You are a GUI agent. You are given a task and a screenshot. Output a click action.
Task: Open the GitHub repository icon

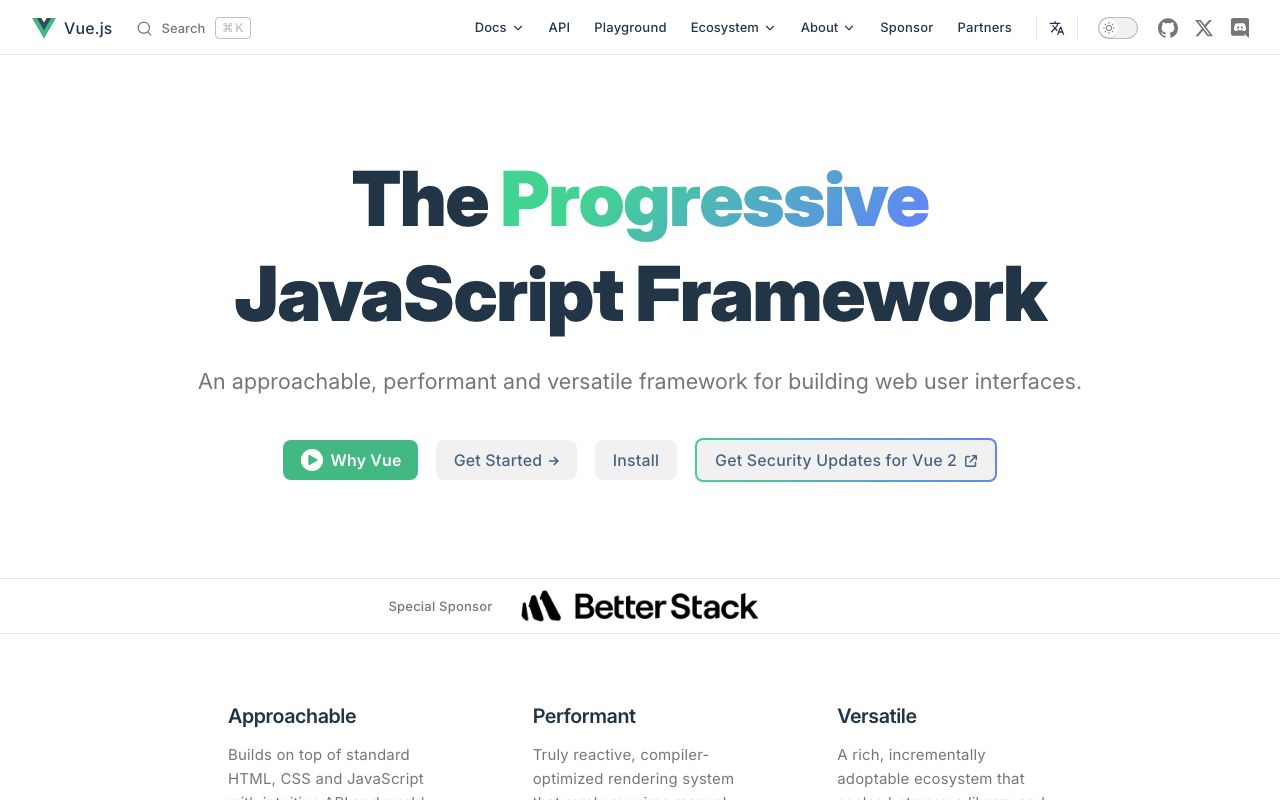[x=1167, y=27]
